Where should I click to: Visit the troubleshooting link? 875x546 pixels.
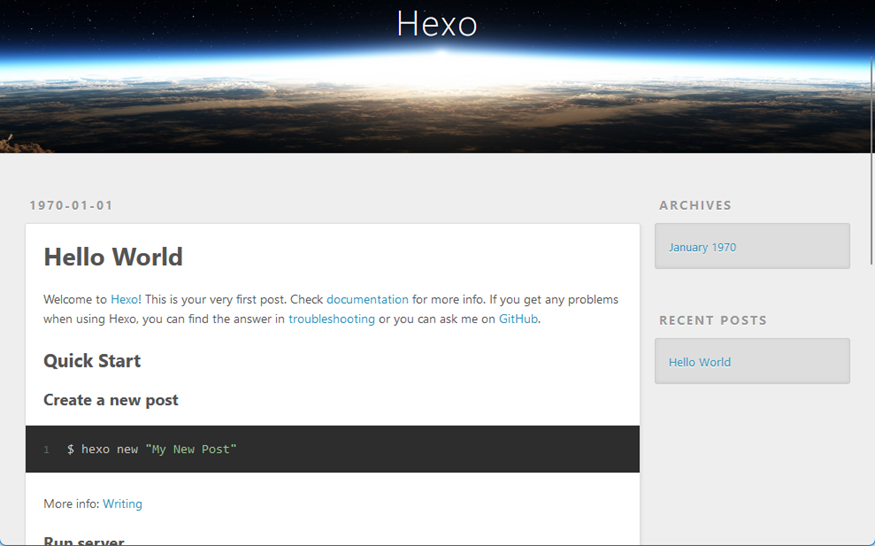[331, 319]
